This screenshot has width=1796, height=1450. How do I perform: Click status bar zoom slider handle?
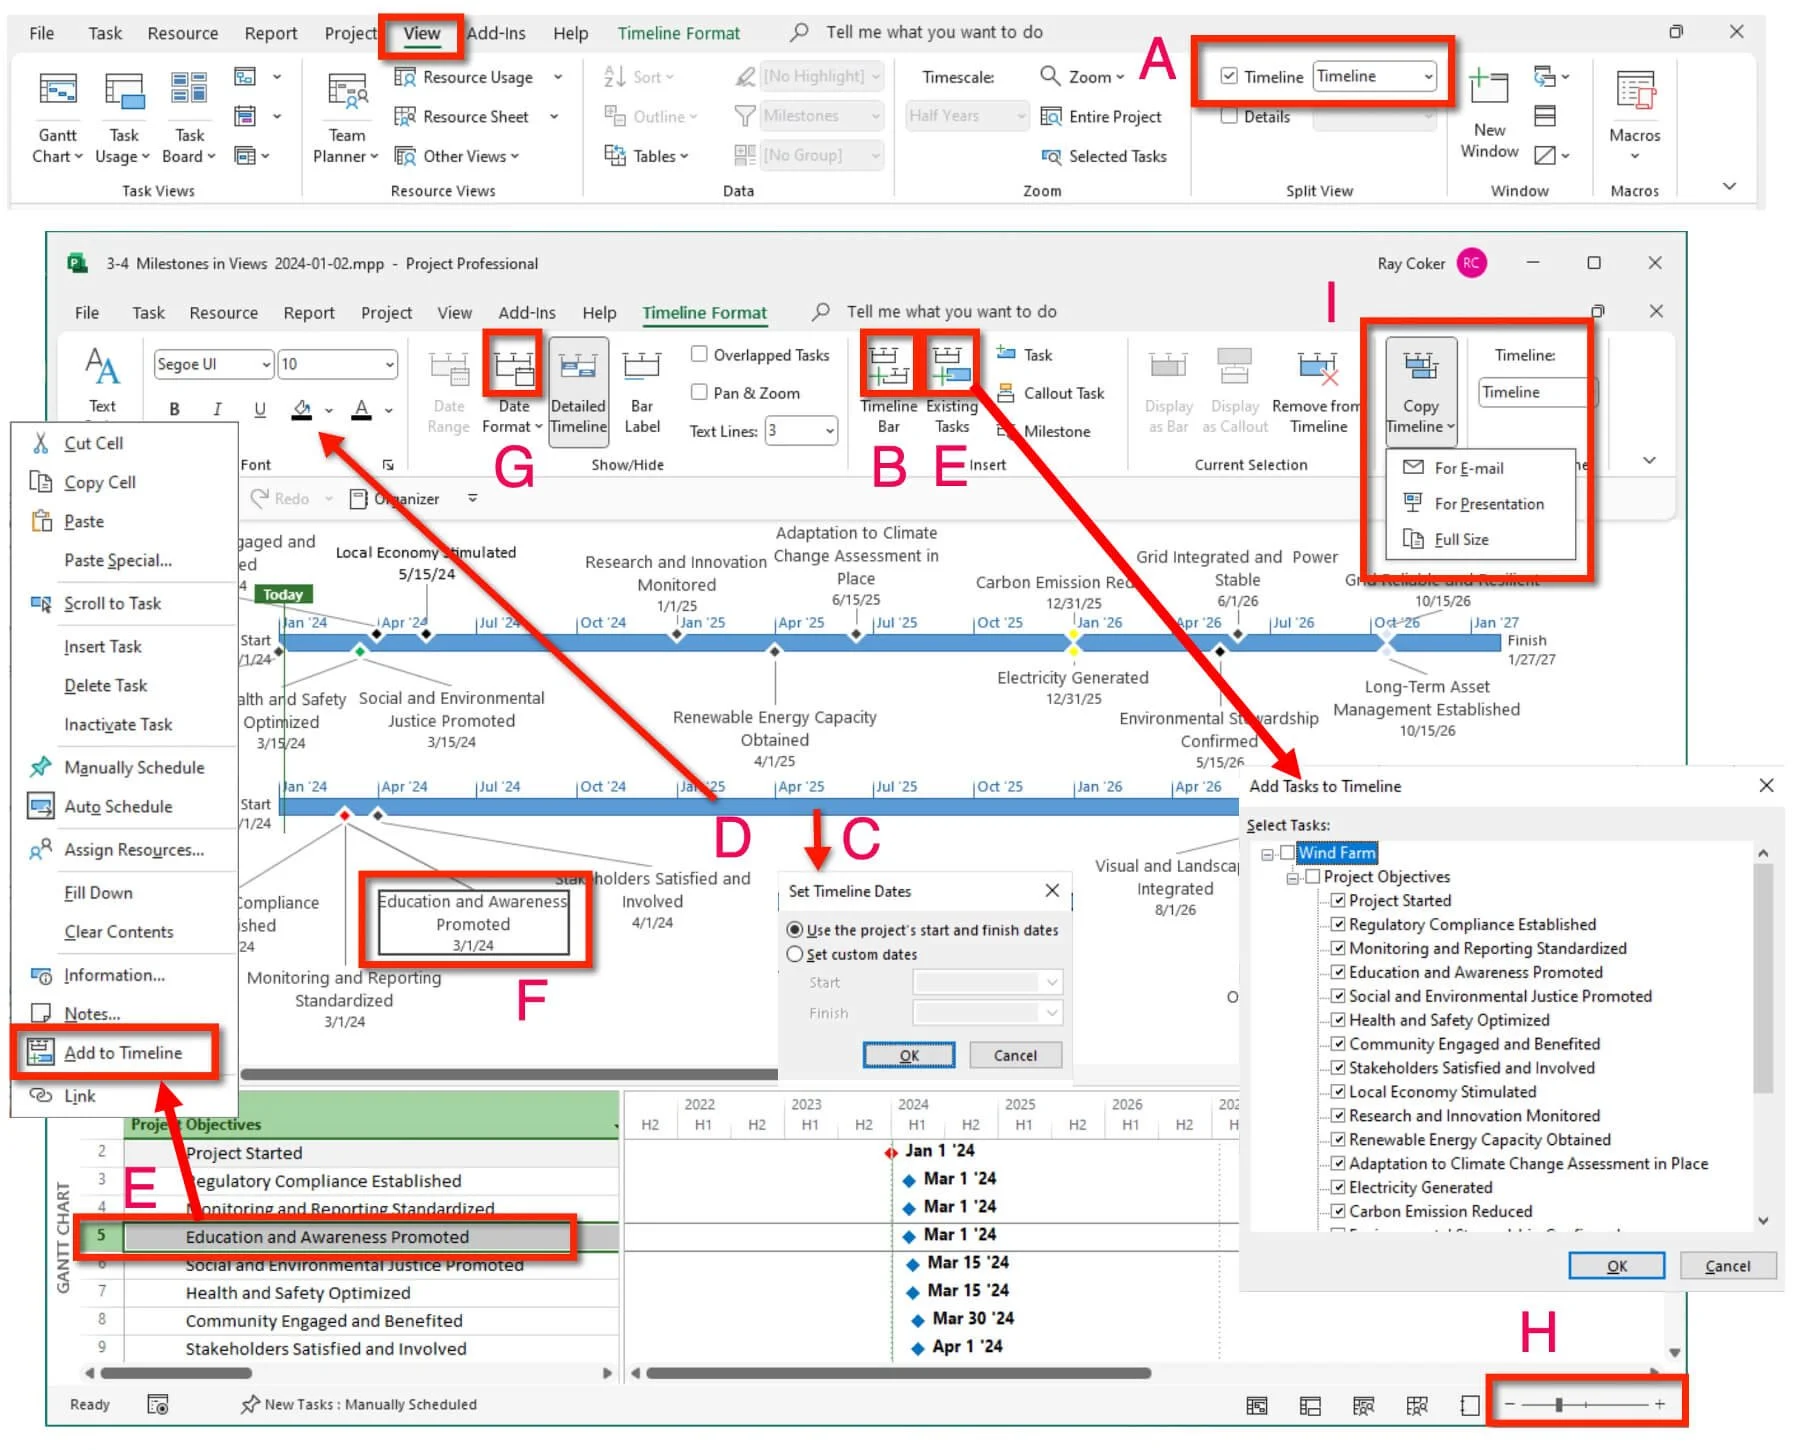pyautogui.click(x=1558, y=1405)
